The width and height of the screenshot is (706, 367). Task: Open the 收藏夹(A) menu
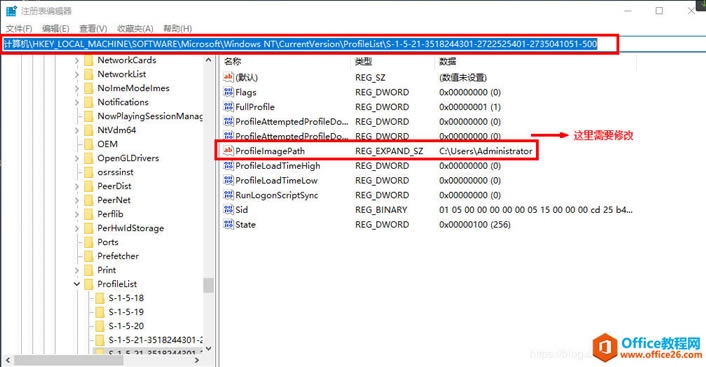coord(135,28)
